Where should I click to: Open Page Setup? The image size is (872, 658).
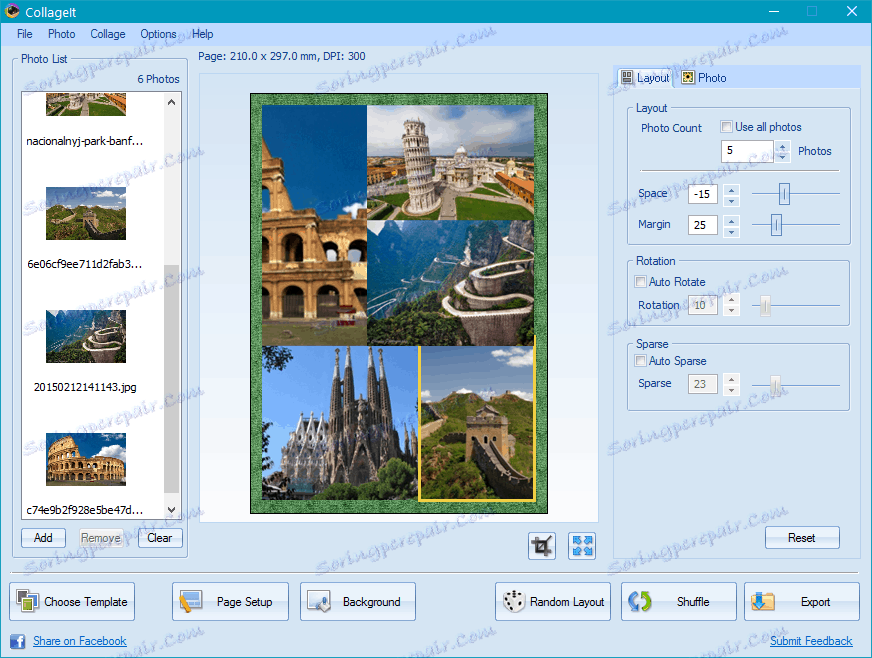[x=230, y=602]
